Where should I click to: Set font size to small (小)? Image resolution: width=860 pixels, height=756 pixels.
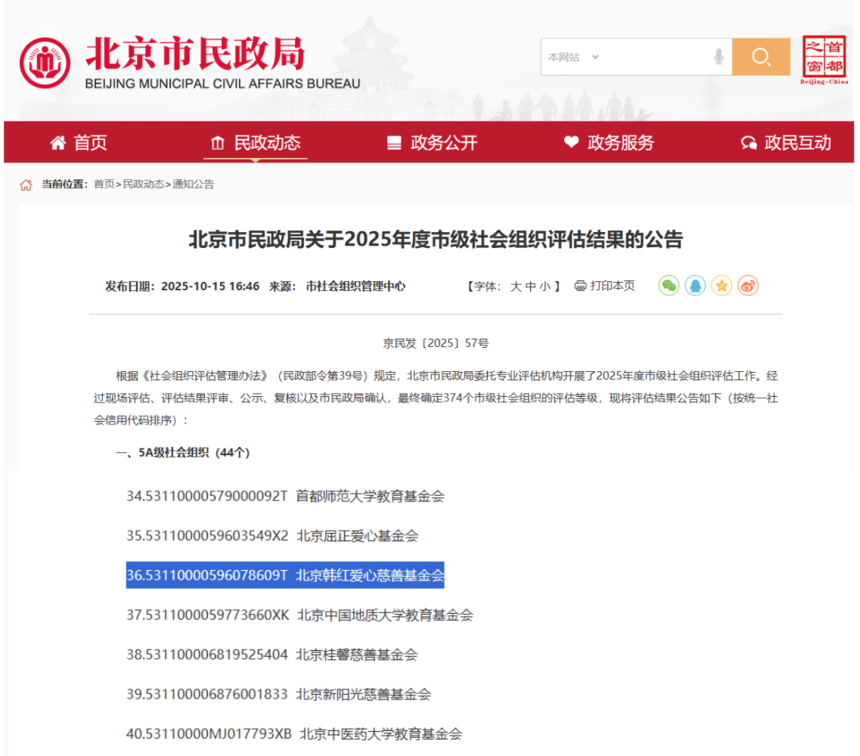click(x=545, y=286)
